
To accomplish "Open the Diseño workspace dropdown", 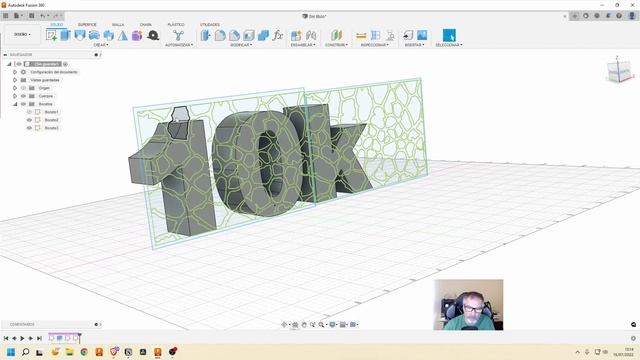I will pyautogui.click(x=22, y=35).
